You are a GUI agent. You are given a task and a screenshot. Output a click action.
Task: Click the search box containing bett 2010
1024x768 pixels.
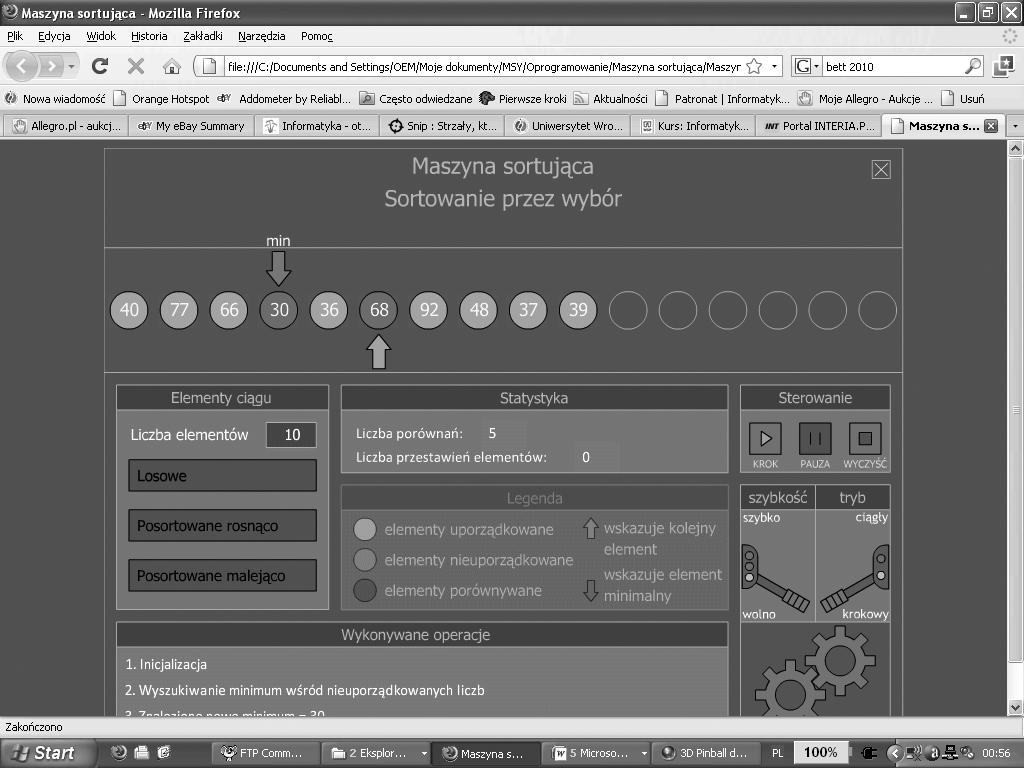pos(892,66)
